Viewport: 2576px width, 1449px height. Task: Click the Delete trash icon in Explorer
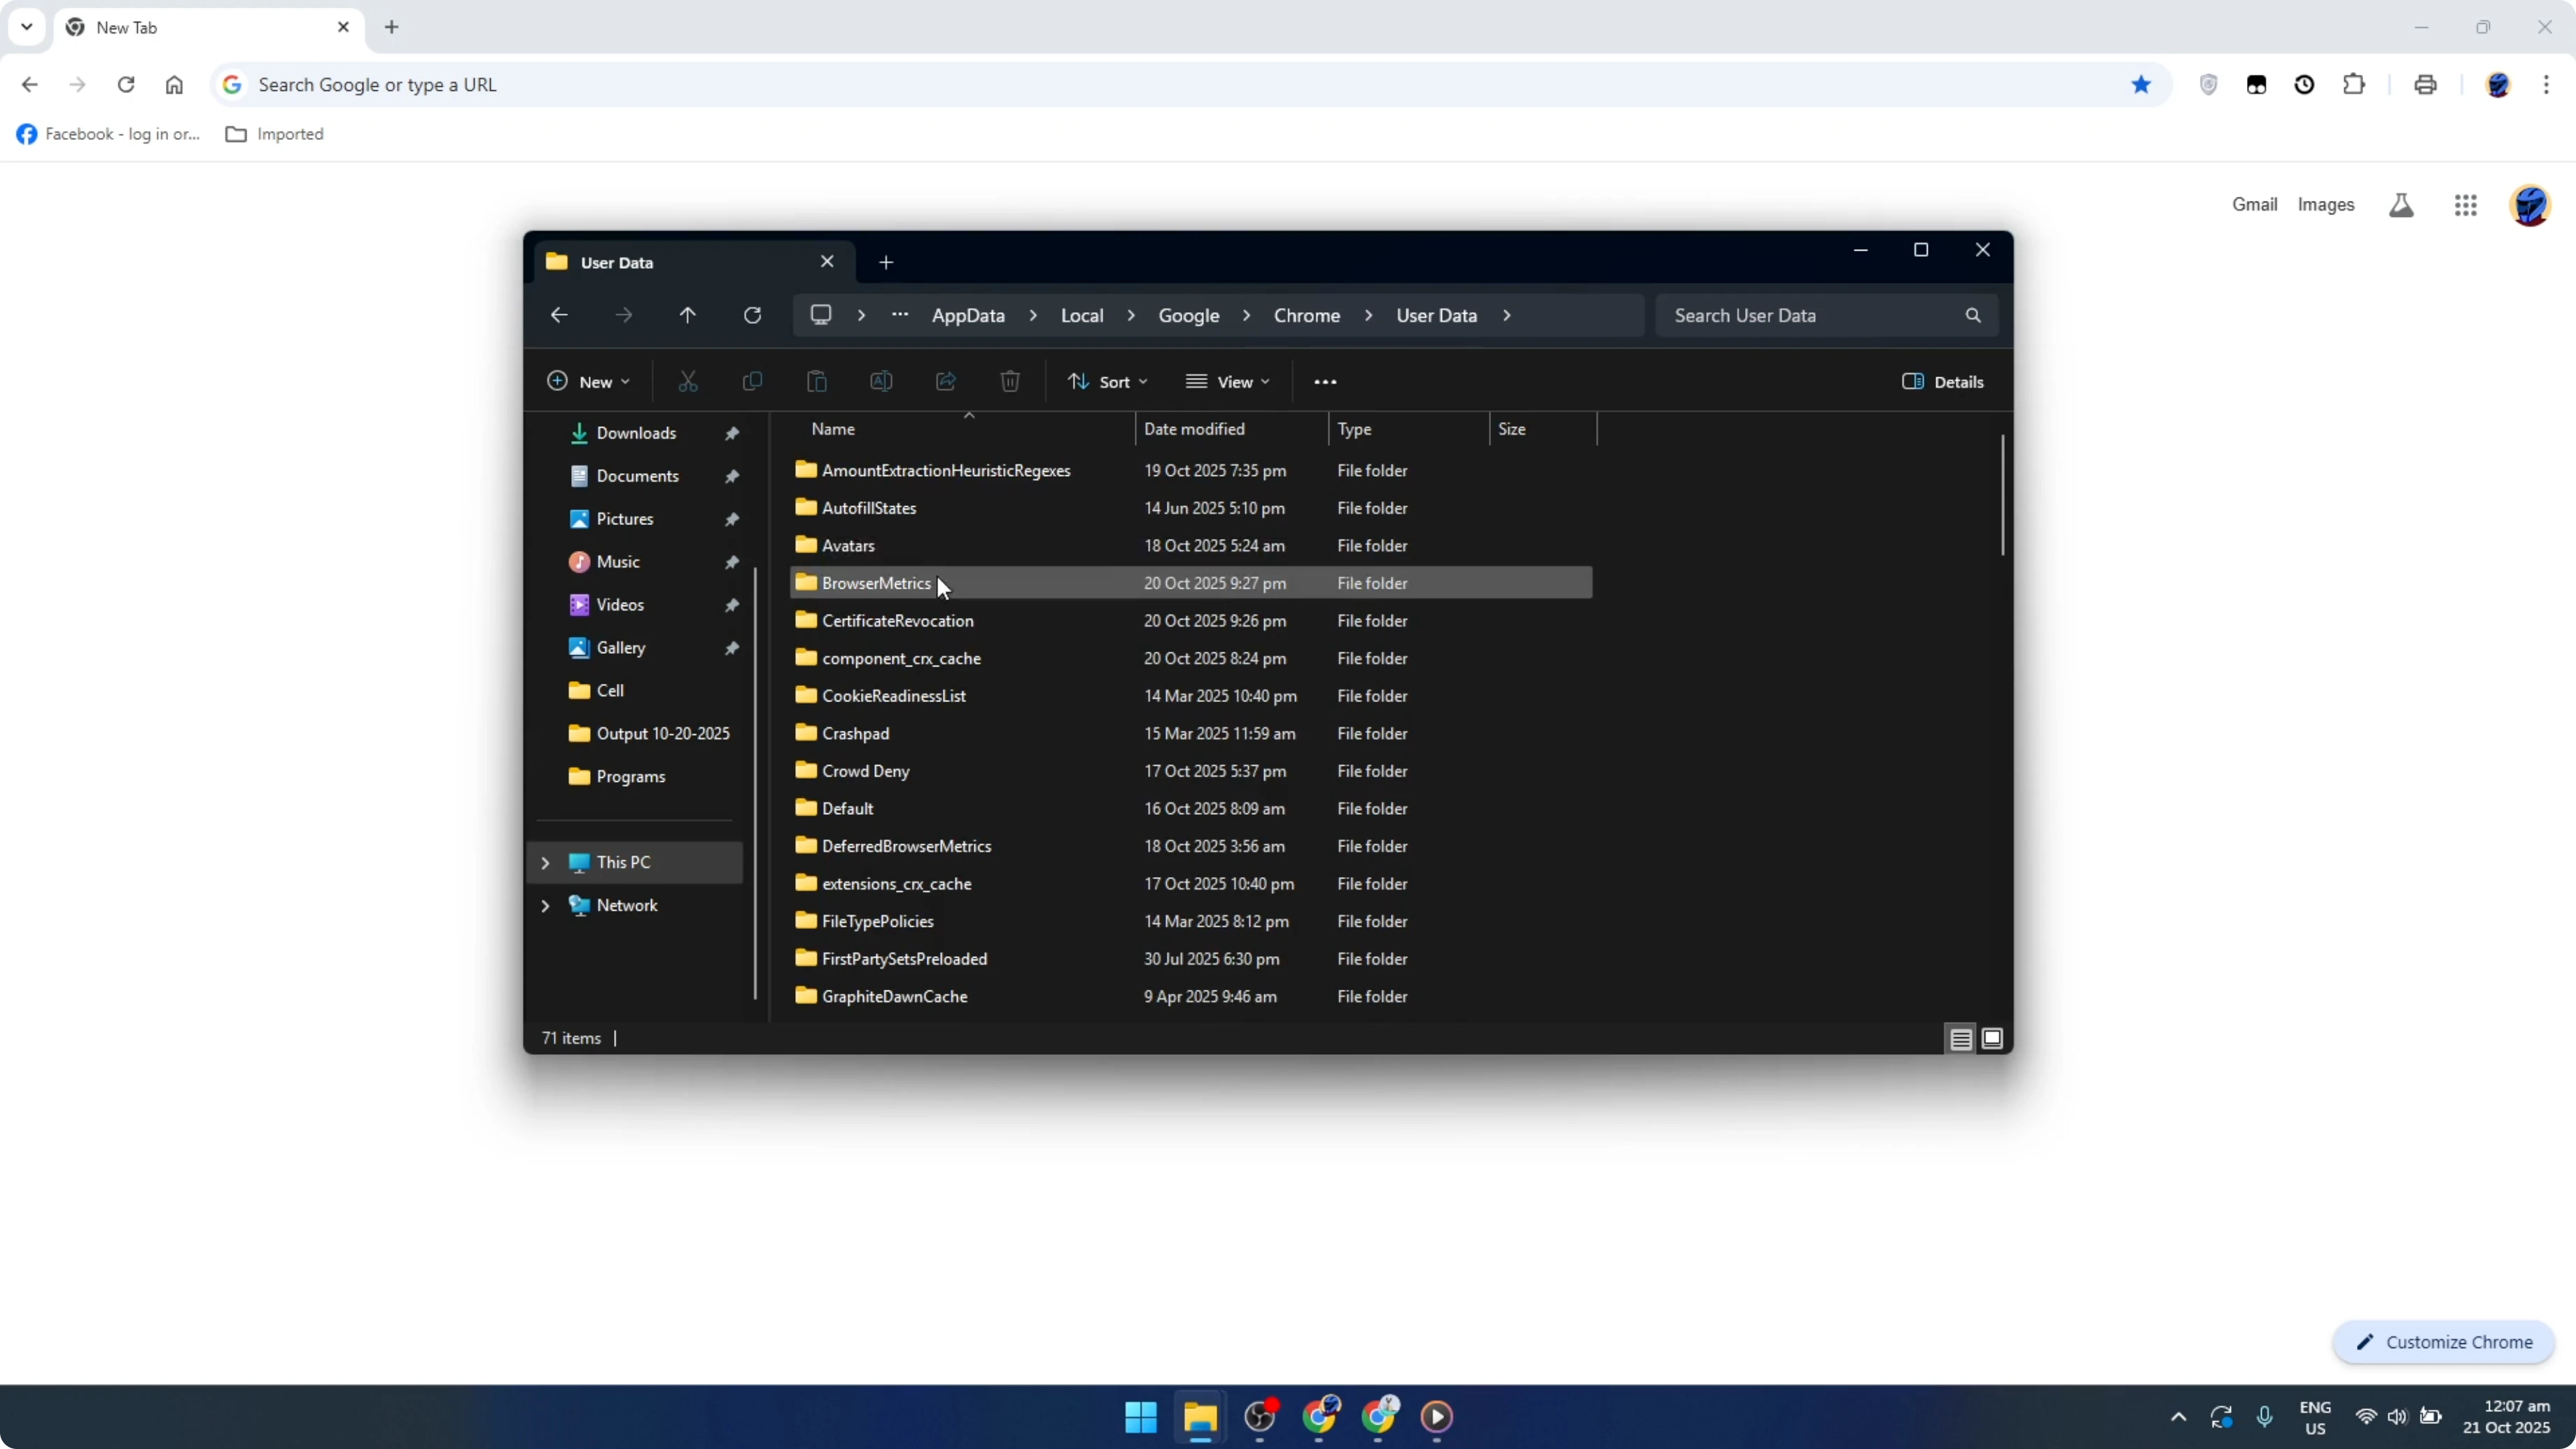pos(1010,381)
